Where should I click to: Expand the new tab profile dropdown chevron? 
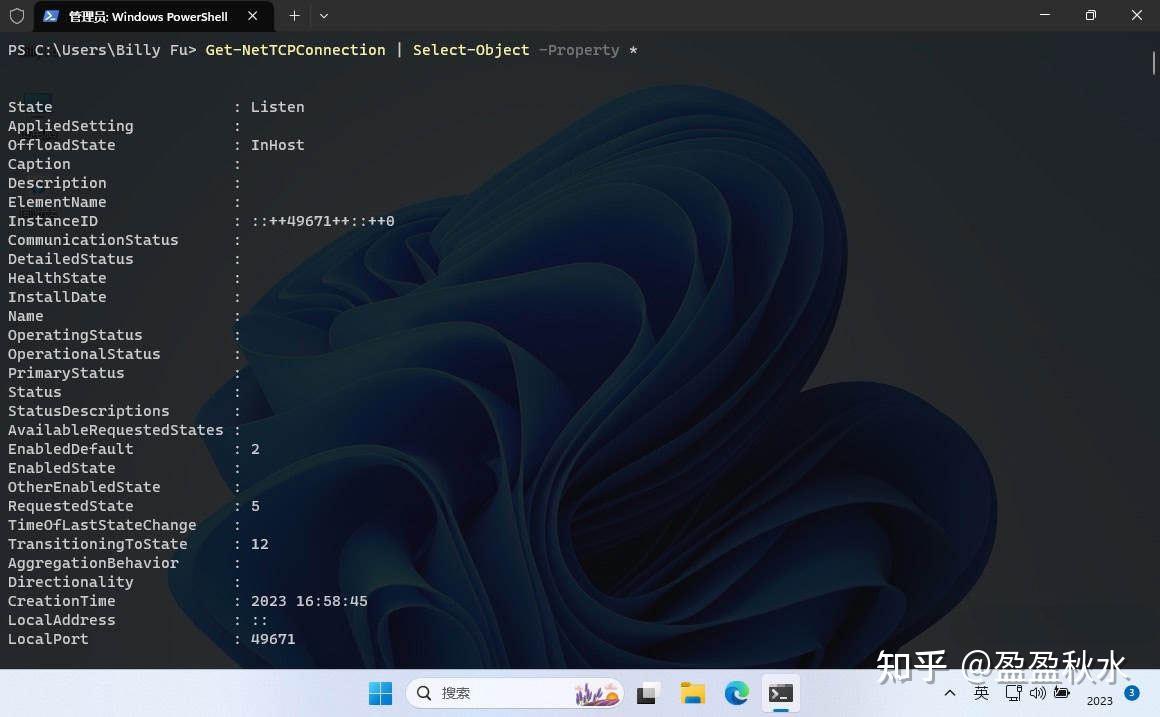[x=323, y=16]
